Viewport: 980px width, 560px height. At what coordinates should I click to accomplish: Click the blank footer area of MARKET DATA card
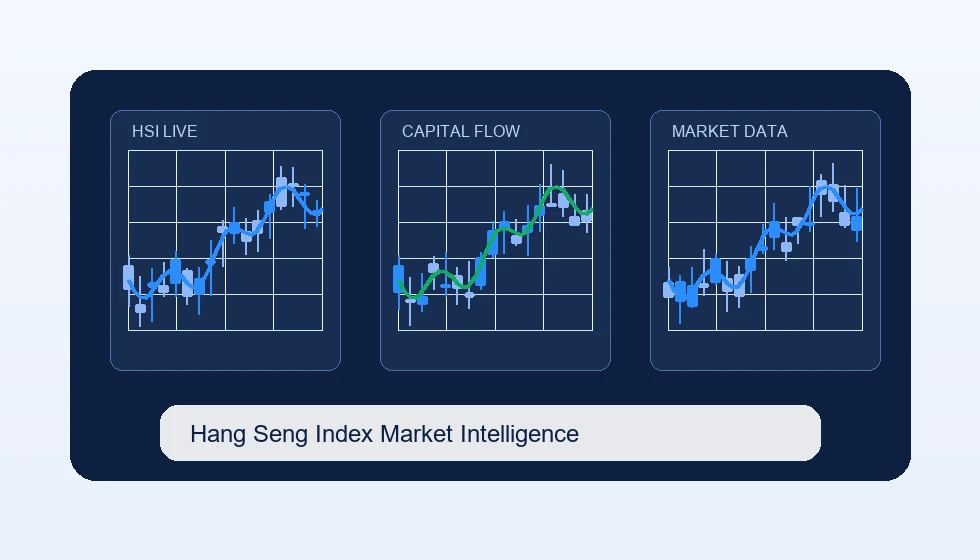click(x=766, y=350)
